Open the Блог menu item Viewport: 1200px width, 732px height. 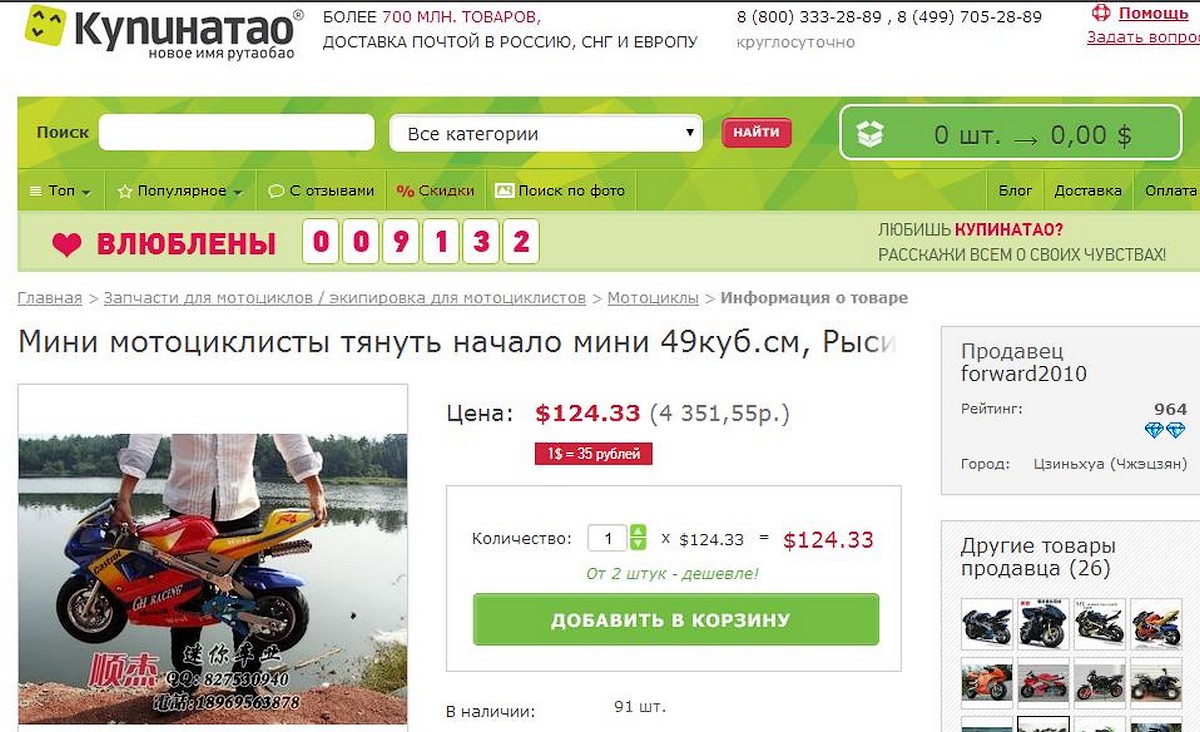1015,190
